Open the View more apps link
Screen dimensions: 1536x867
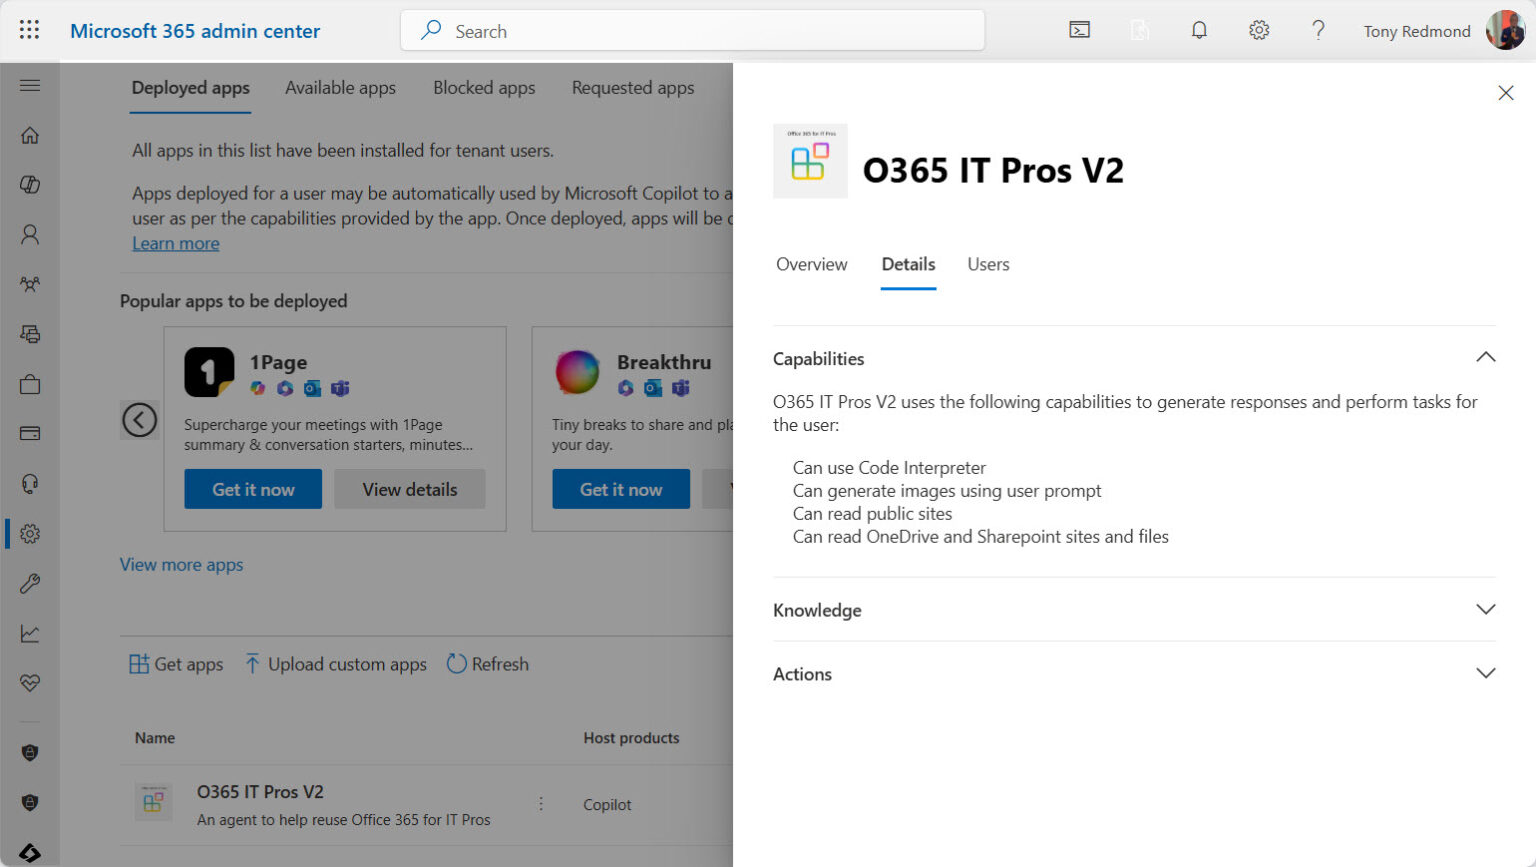181,565
